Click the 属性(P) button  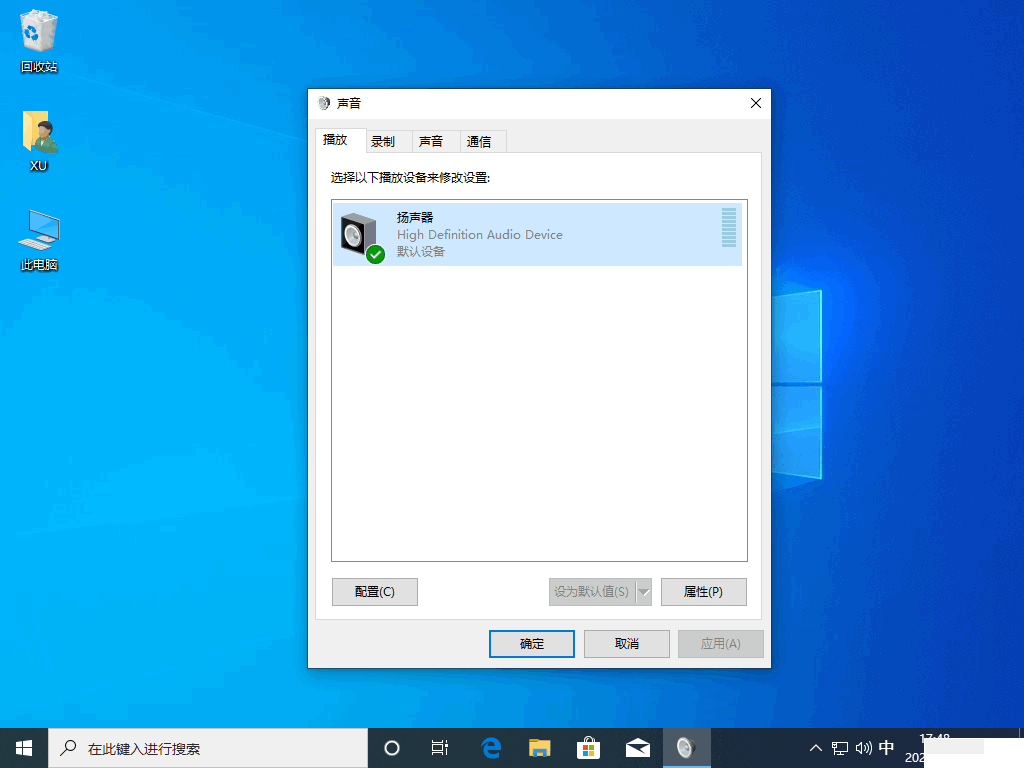(x=703, y=592)
